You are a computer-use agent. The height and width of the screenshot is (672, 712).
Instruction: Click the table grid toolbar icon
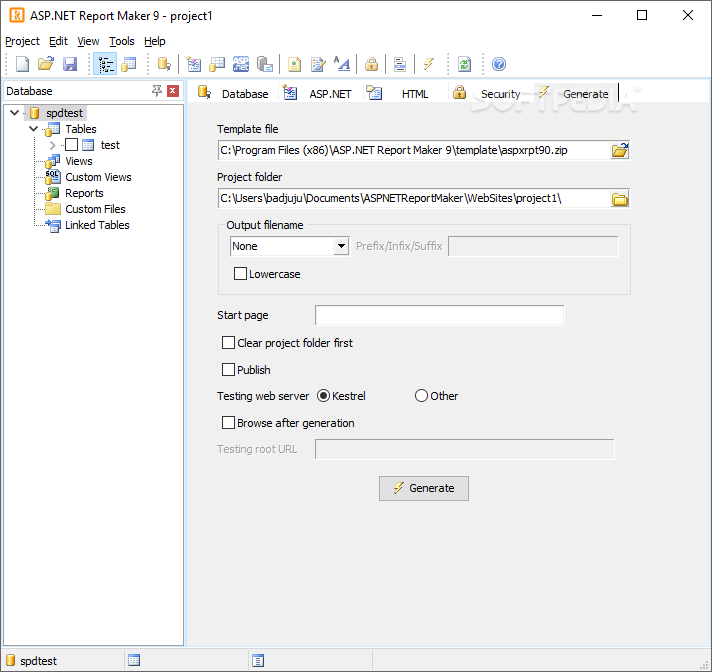point(217,64)
